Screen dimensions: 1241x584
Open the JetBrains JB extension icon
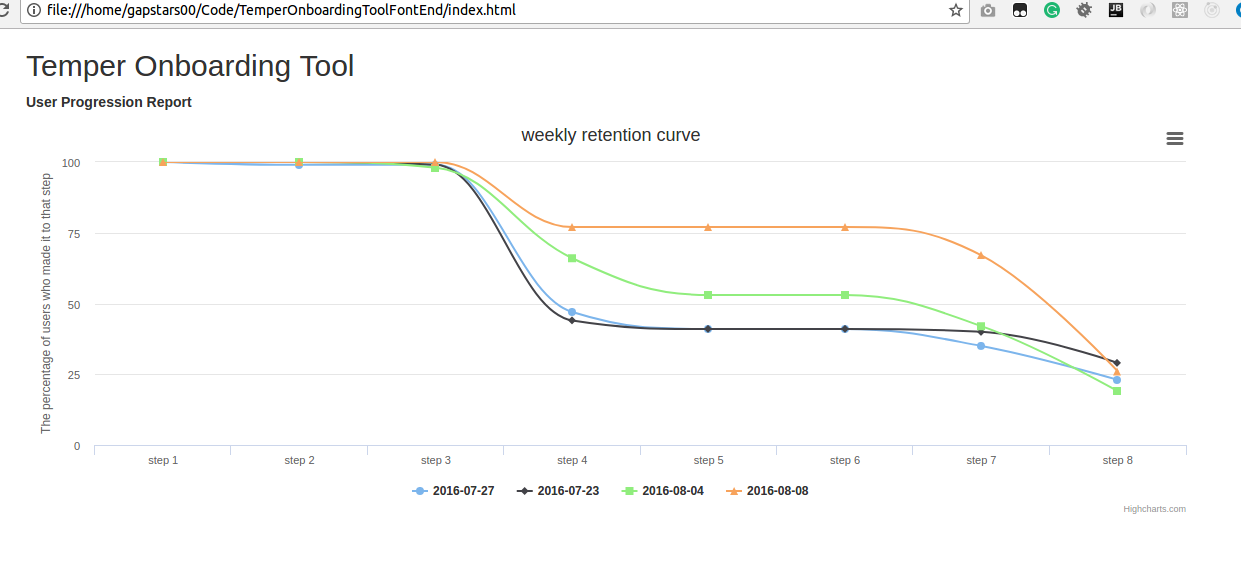coord(1116,11)
